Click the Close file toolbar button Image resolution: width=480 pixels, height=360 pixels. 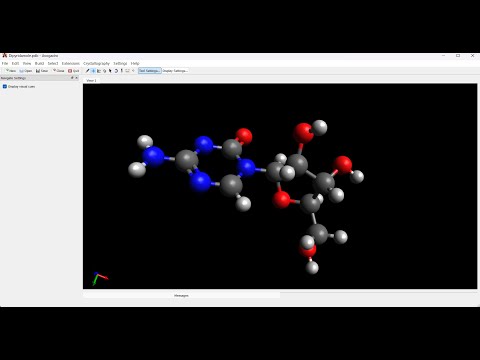(58, 71)
